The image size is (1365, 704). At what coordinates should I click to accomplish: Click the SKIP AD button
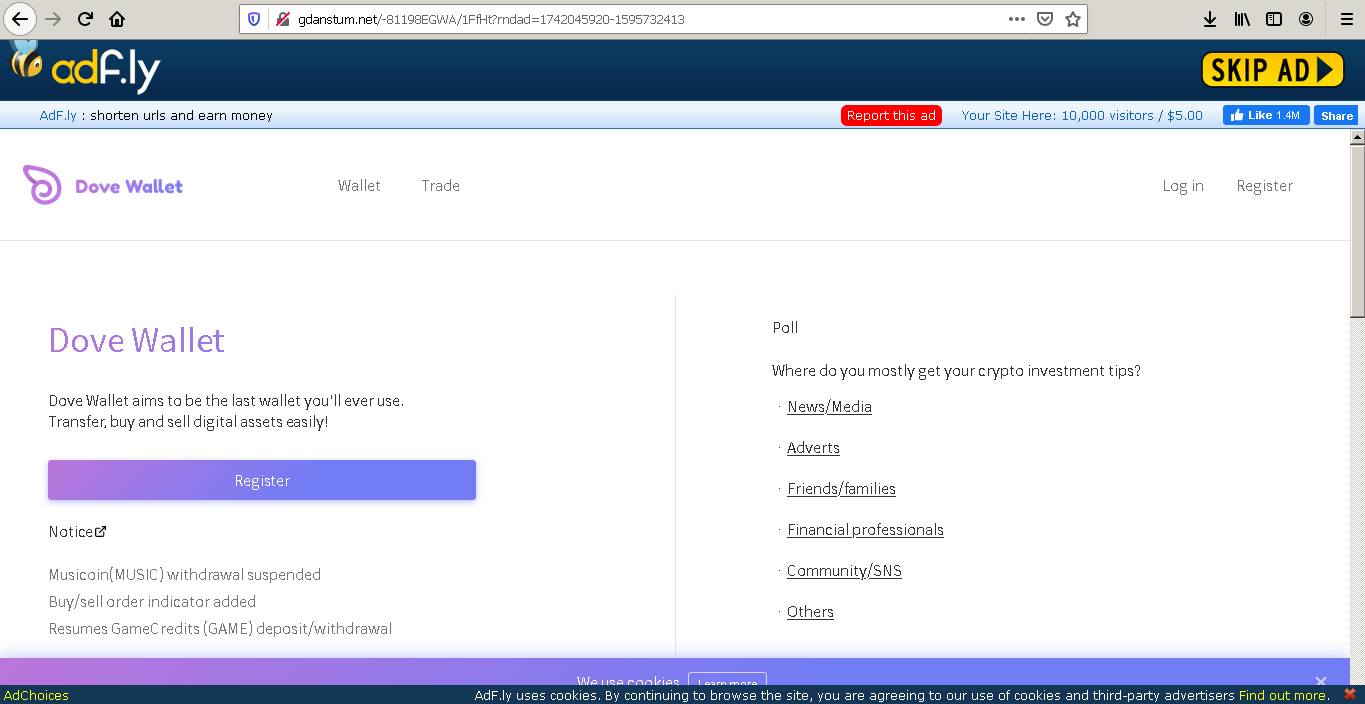[x=1272, y=70]
